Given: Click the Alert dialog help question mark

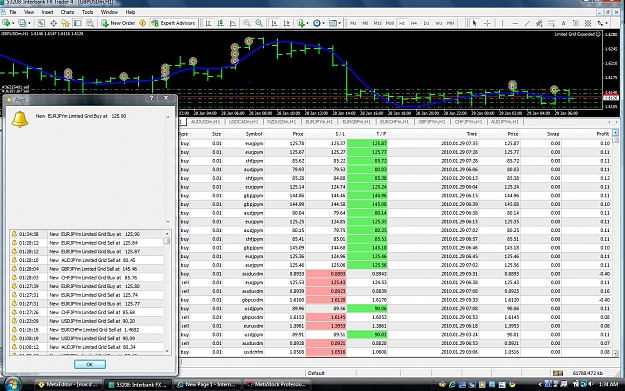Looking at the screenshot, I should click(151, 98).
